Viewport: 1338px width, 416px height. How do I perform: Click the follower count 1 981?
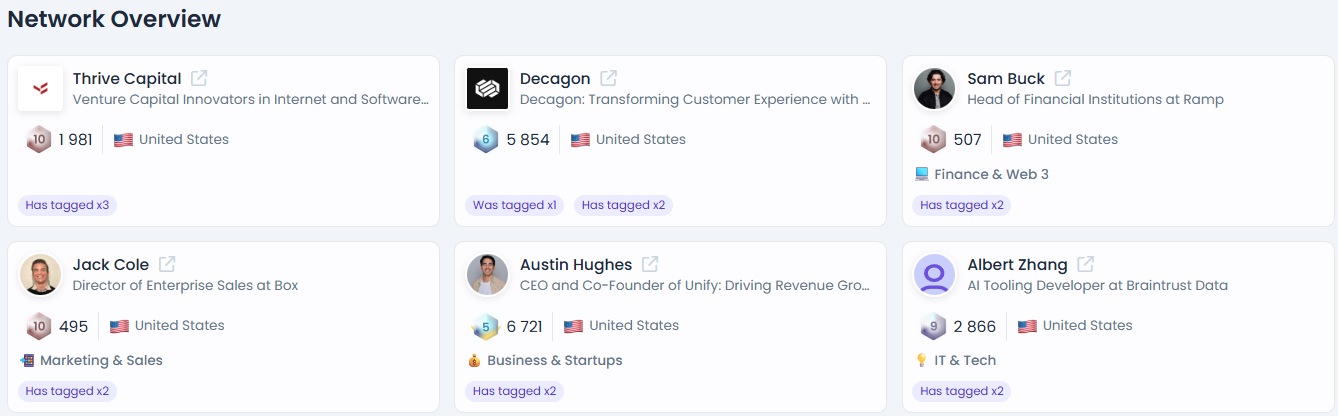coord(75,140)
